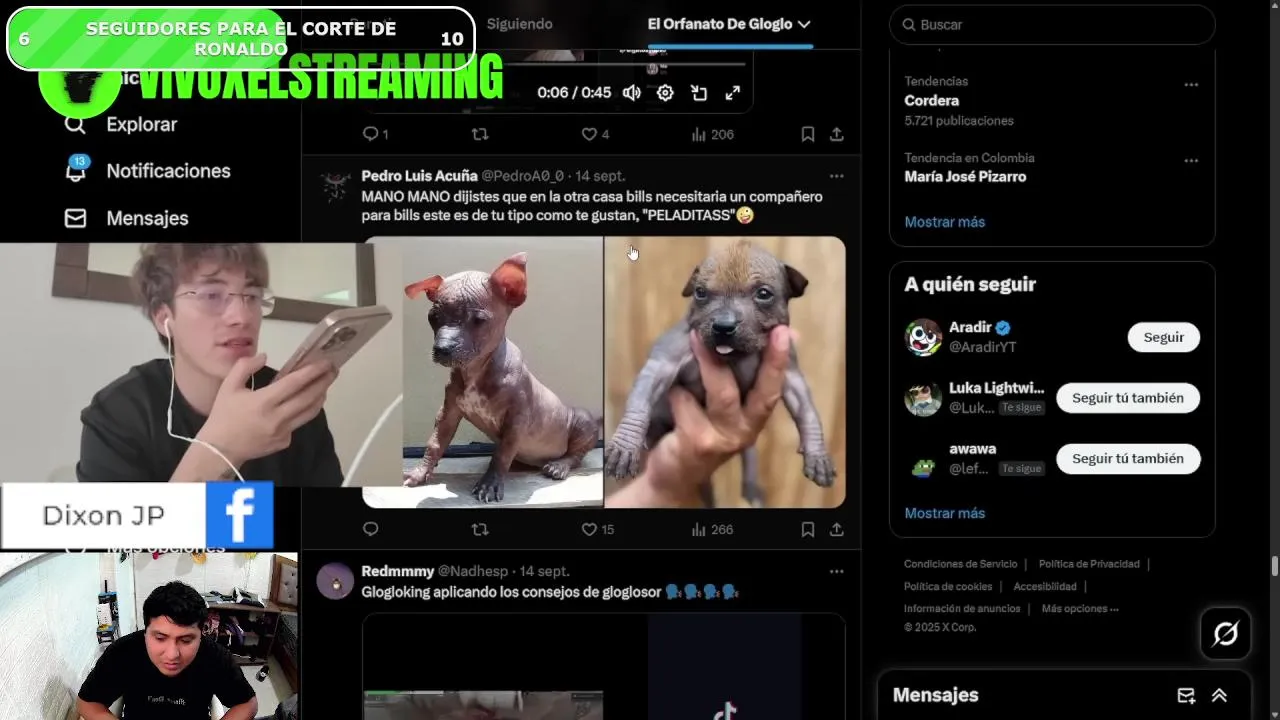Click Mostrar más under A quién seguir
The width and height of the screenshot is (1280, 720).
945,513
